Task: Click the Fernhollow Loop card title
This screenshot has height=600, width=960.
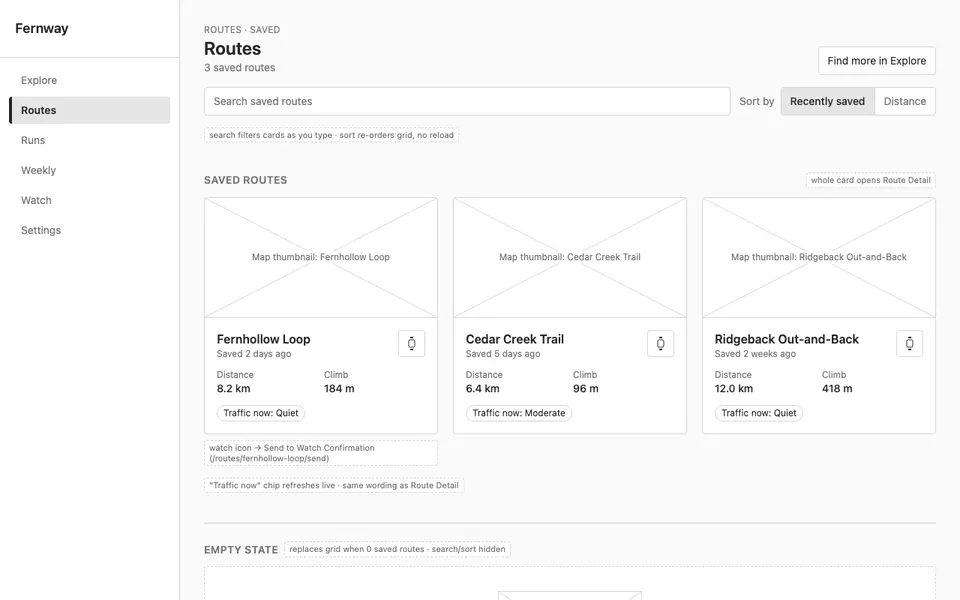Action: coord(263,339)
